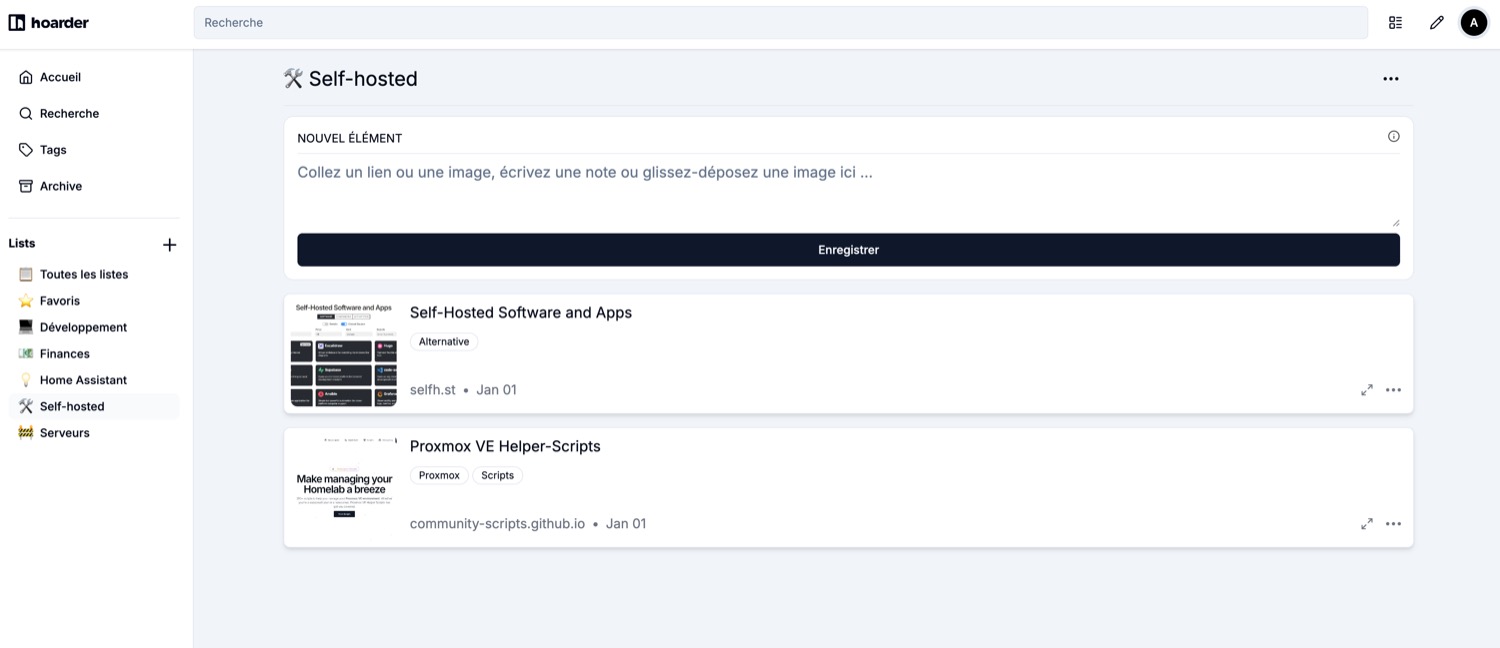Open the Tags page in sidebar
The width and height of the screenshot is (1500, 648).
coord(53,150)
